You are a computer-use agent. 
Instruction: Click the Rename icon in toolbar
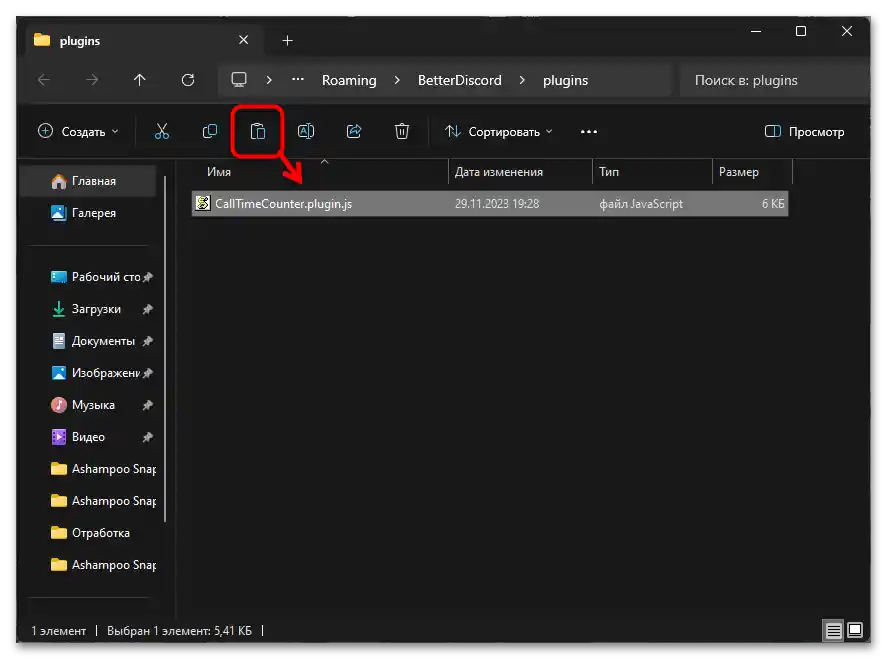pyautogui.click(x=306, y=131)
